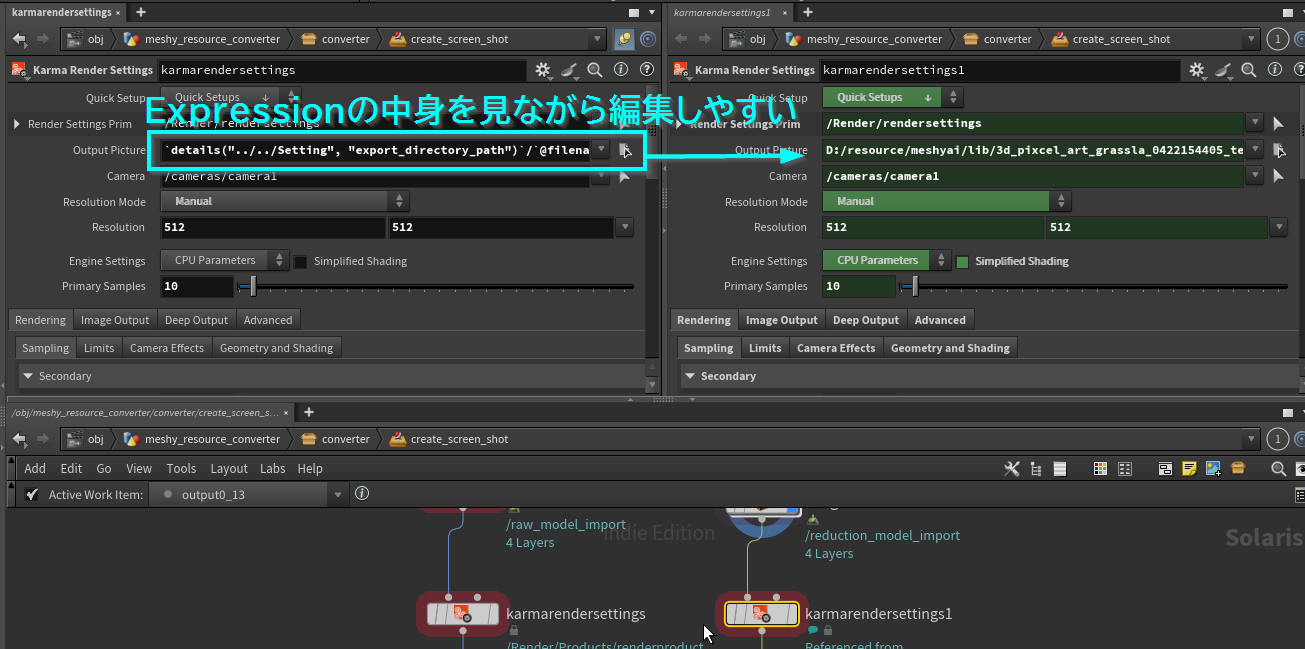Open Resolution presets dropdown in left pane

(x=625, y=227)
